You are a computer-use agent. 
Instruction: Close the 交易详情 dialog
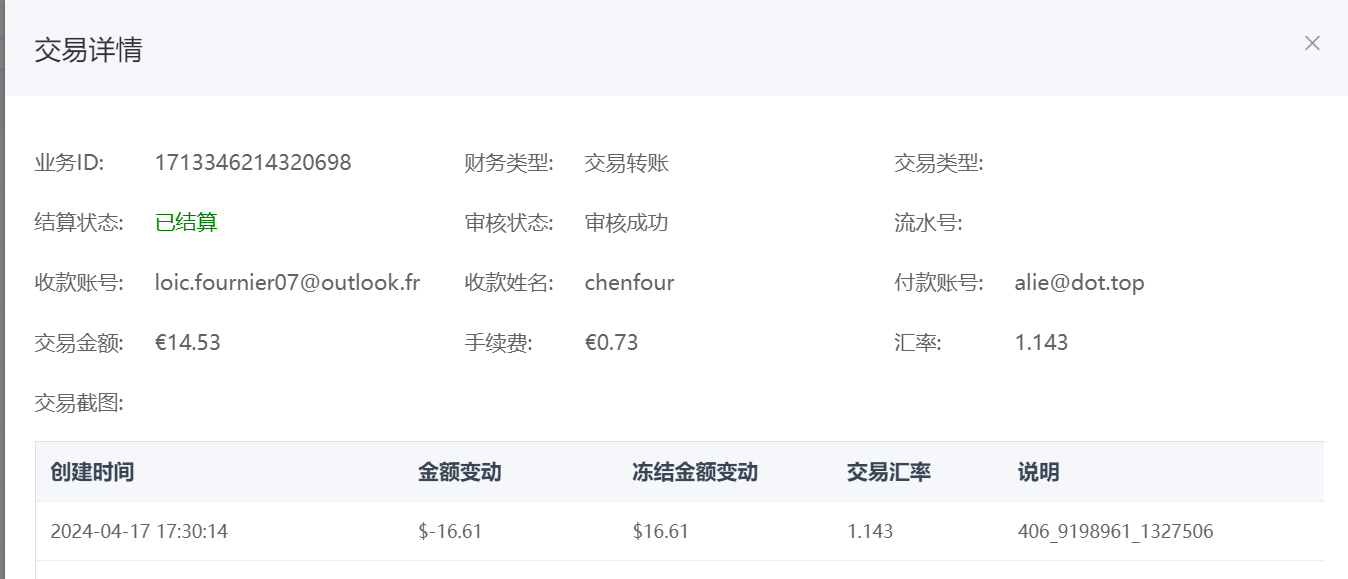click(x=1312, y=43)
